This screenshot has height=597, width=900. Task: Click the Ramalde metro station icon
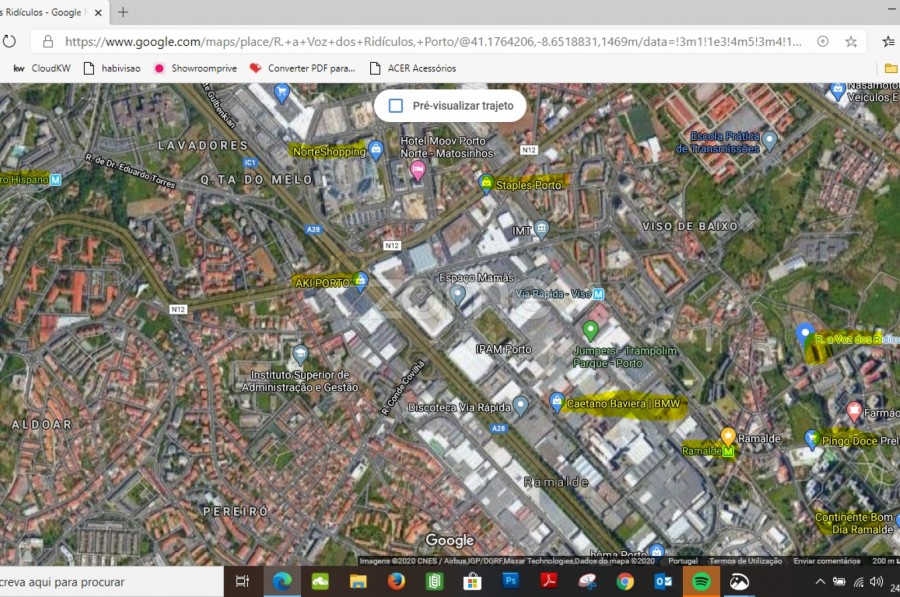point(728,452)
